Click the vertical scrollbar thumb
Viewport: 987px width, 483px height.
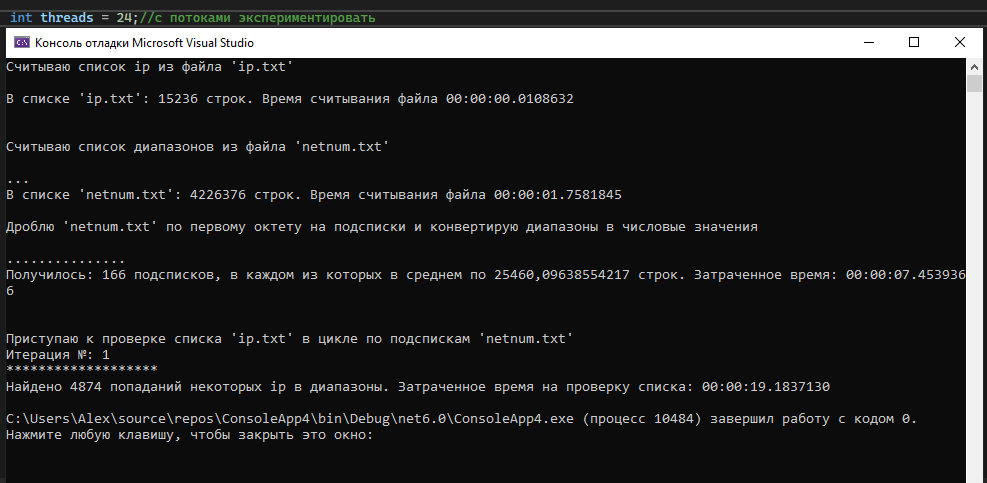[x=974, y=83]
